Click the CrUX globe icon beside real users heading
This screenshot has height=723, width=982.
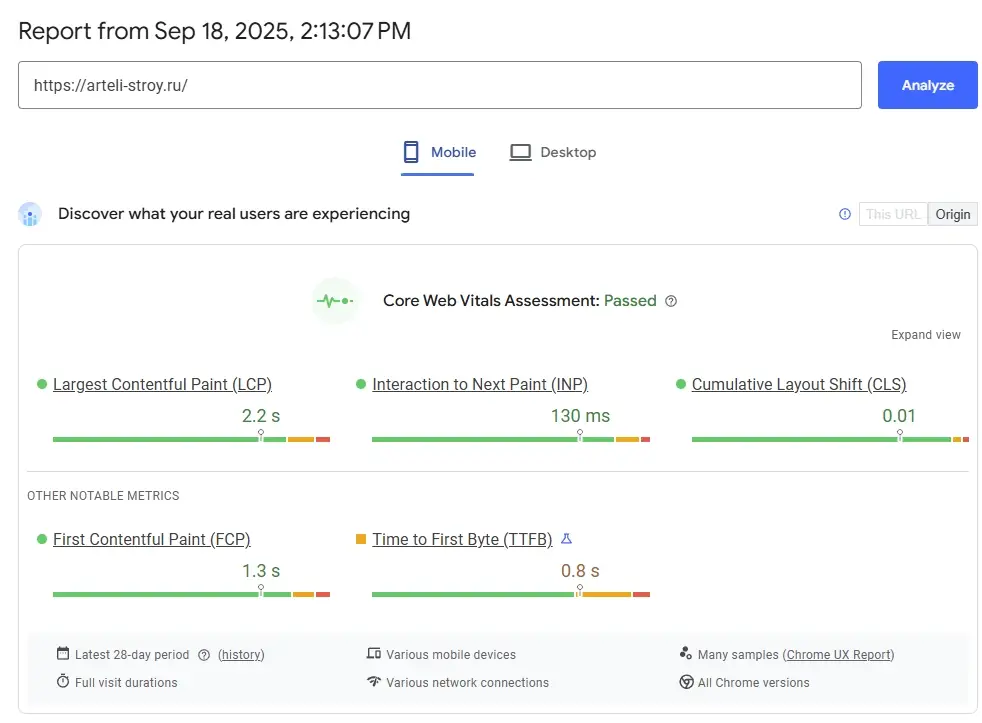pos(30,213)
